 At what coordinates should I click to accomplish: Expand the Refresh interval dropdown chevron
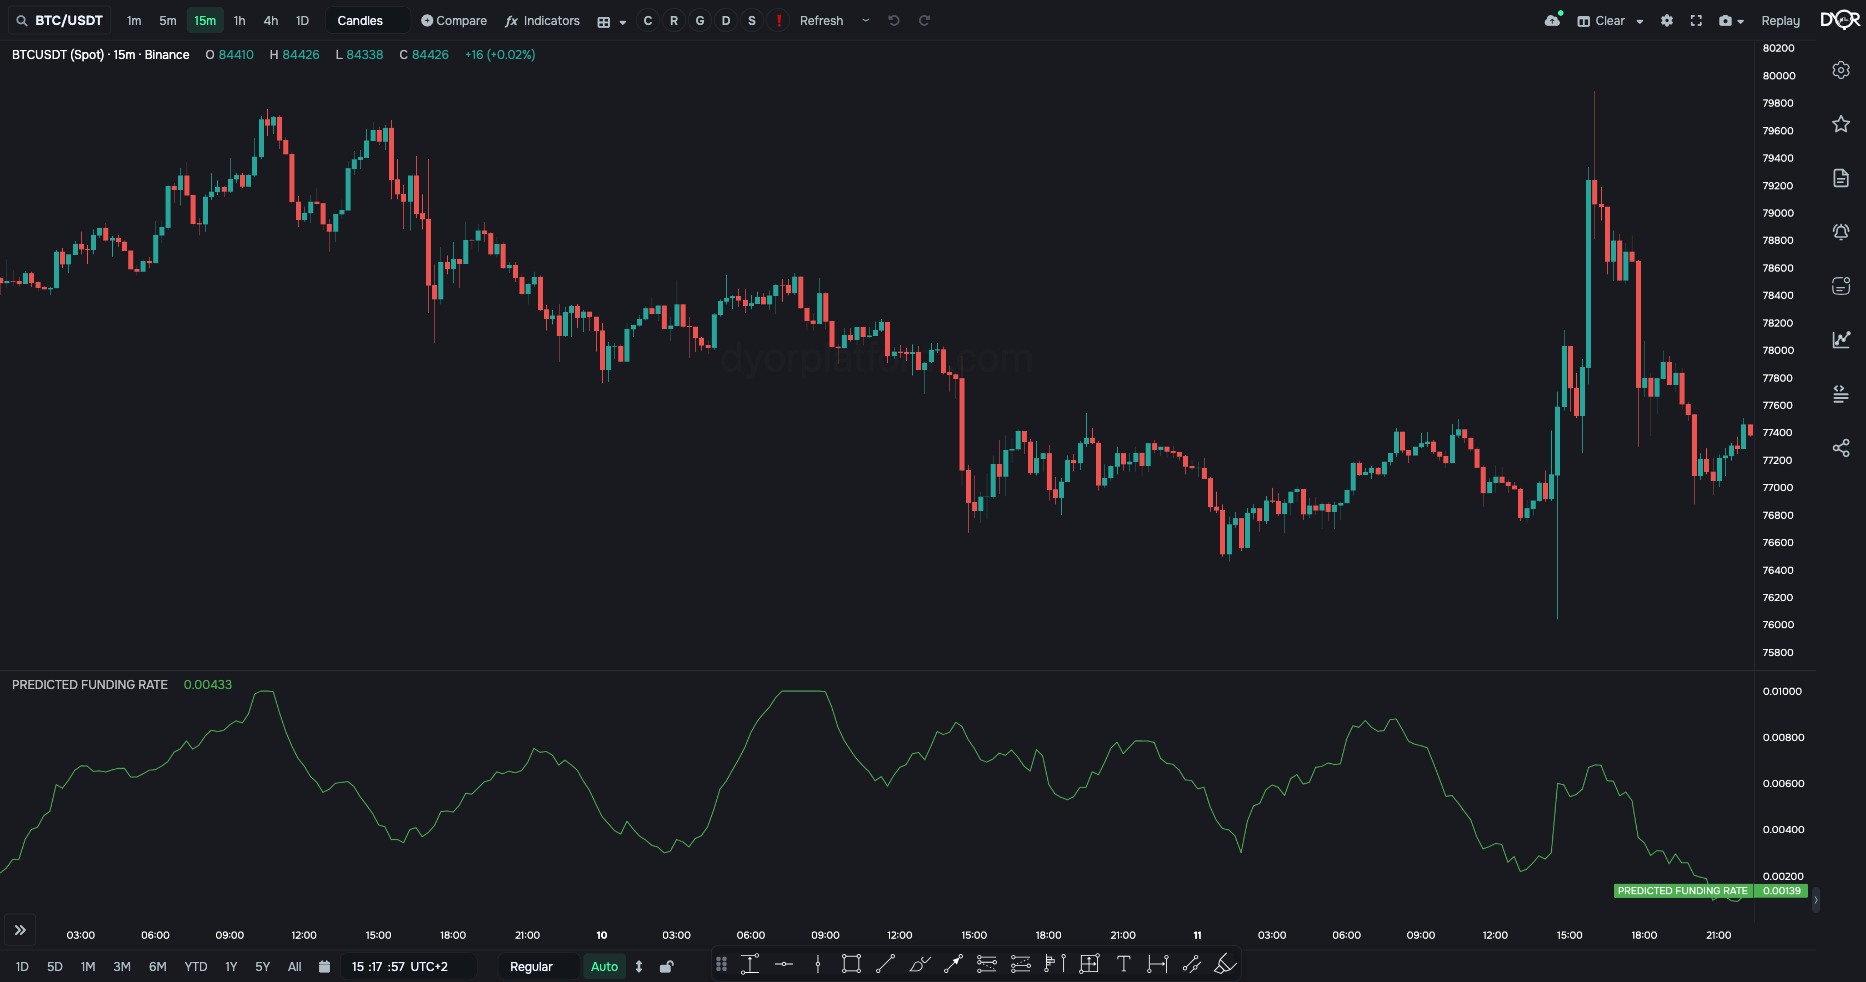[x=866, y=21]
